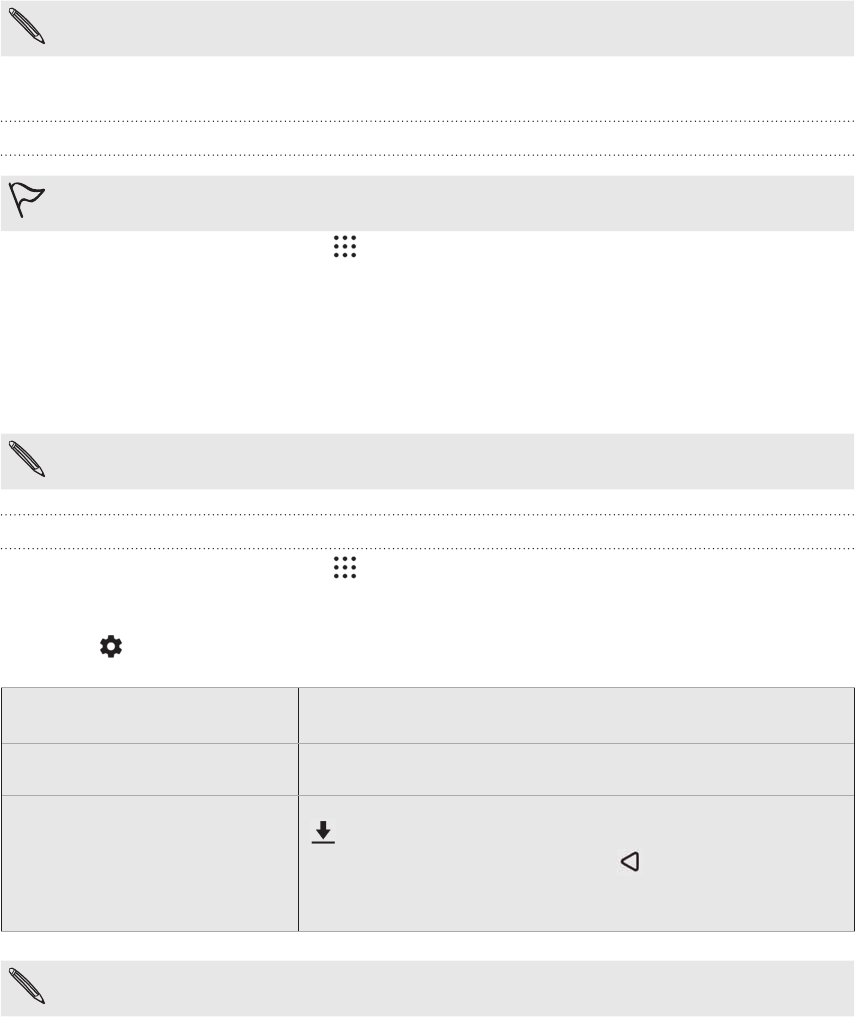Click the gray flag notice banner body
The height and width of the screenshot is (1017, 855).
tap(428, 203)
